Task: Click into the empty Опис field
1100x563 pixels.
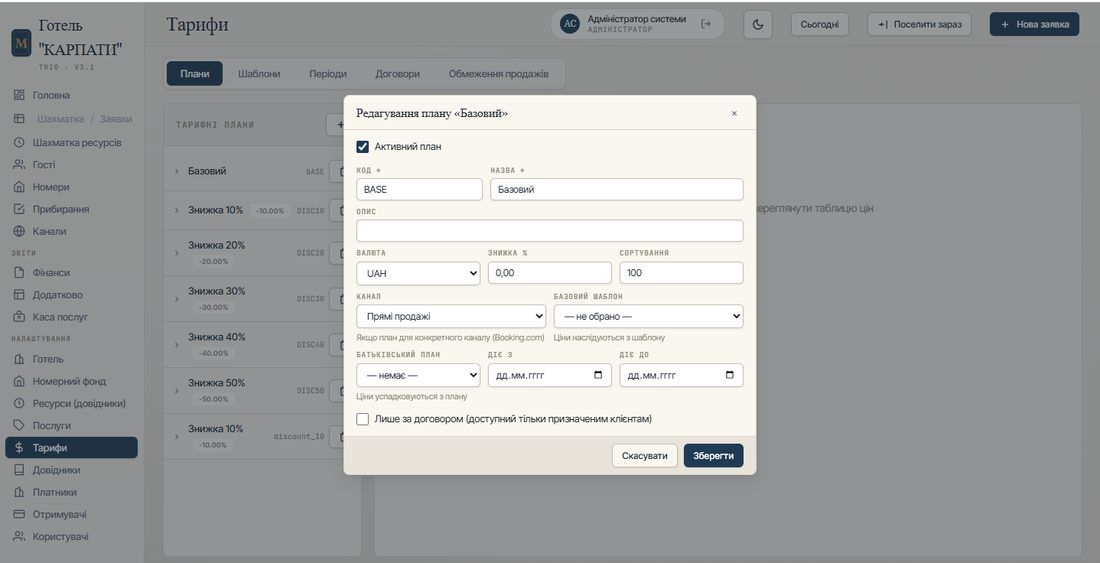Action: [550, 231]
